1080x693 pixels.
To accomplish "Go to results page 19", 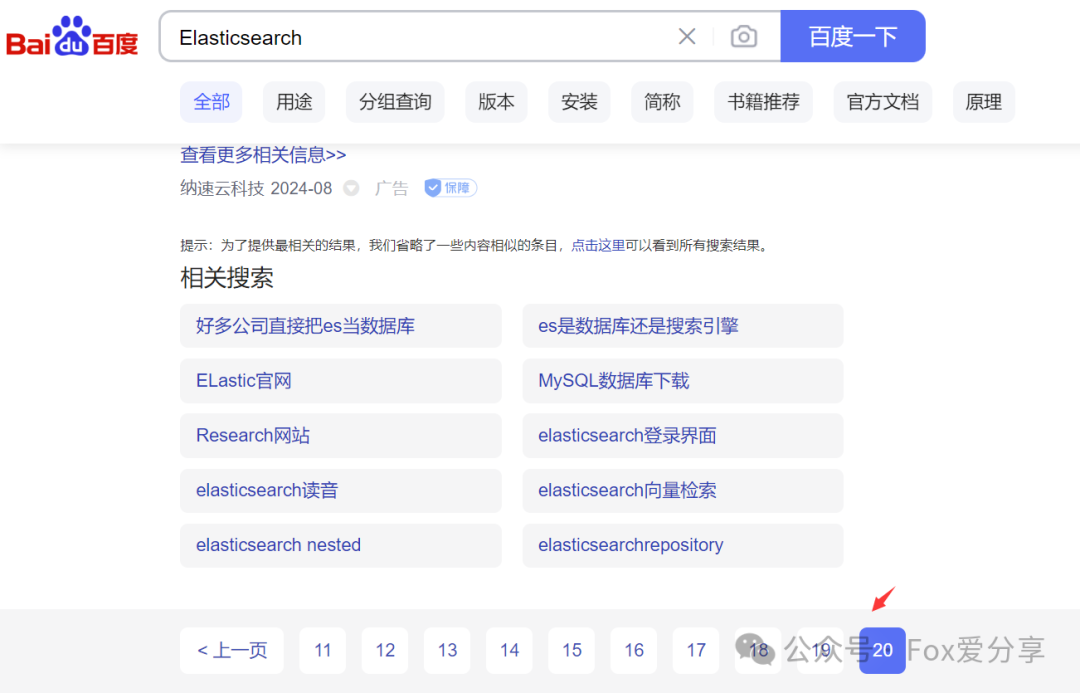I will (820, 650).
